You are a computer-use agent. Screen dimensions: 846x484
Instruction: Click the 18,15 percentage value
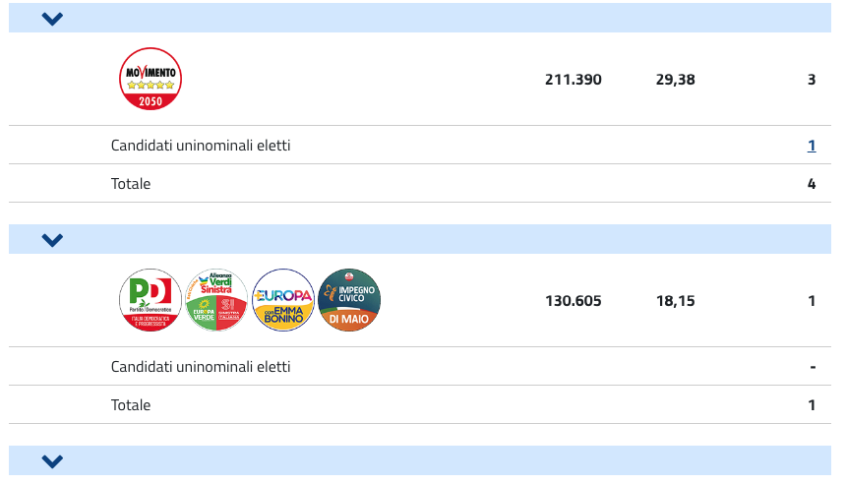pos(675,301)
